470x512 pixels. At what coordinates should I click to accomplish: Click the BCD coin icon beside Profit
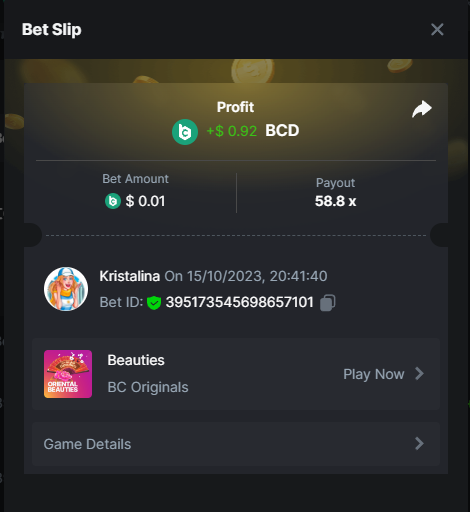185,132
